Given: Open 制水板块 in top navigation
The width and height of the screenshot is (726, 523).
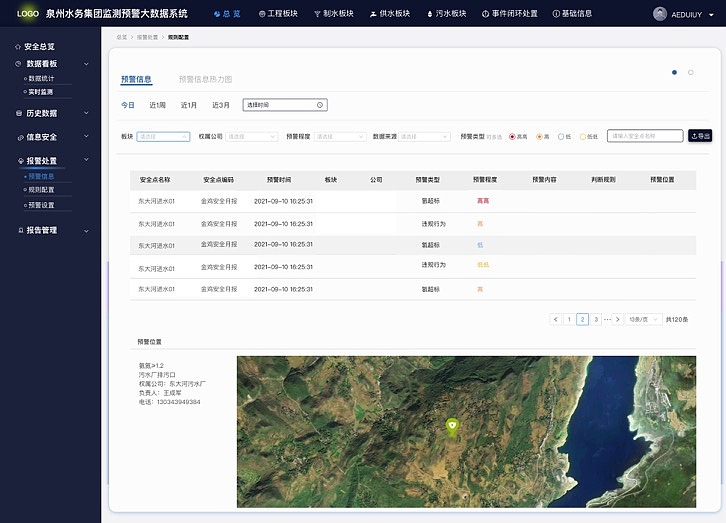Looking at the screenshot, I should (x=334, y=14).
